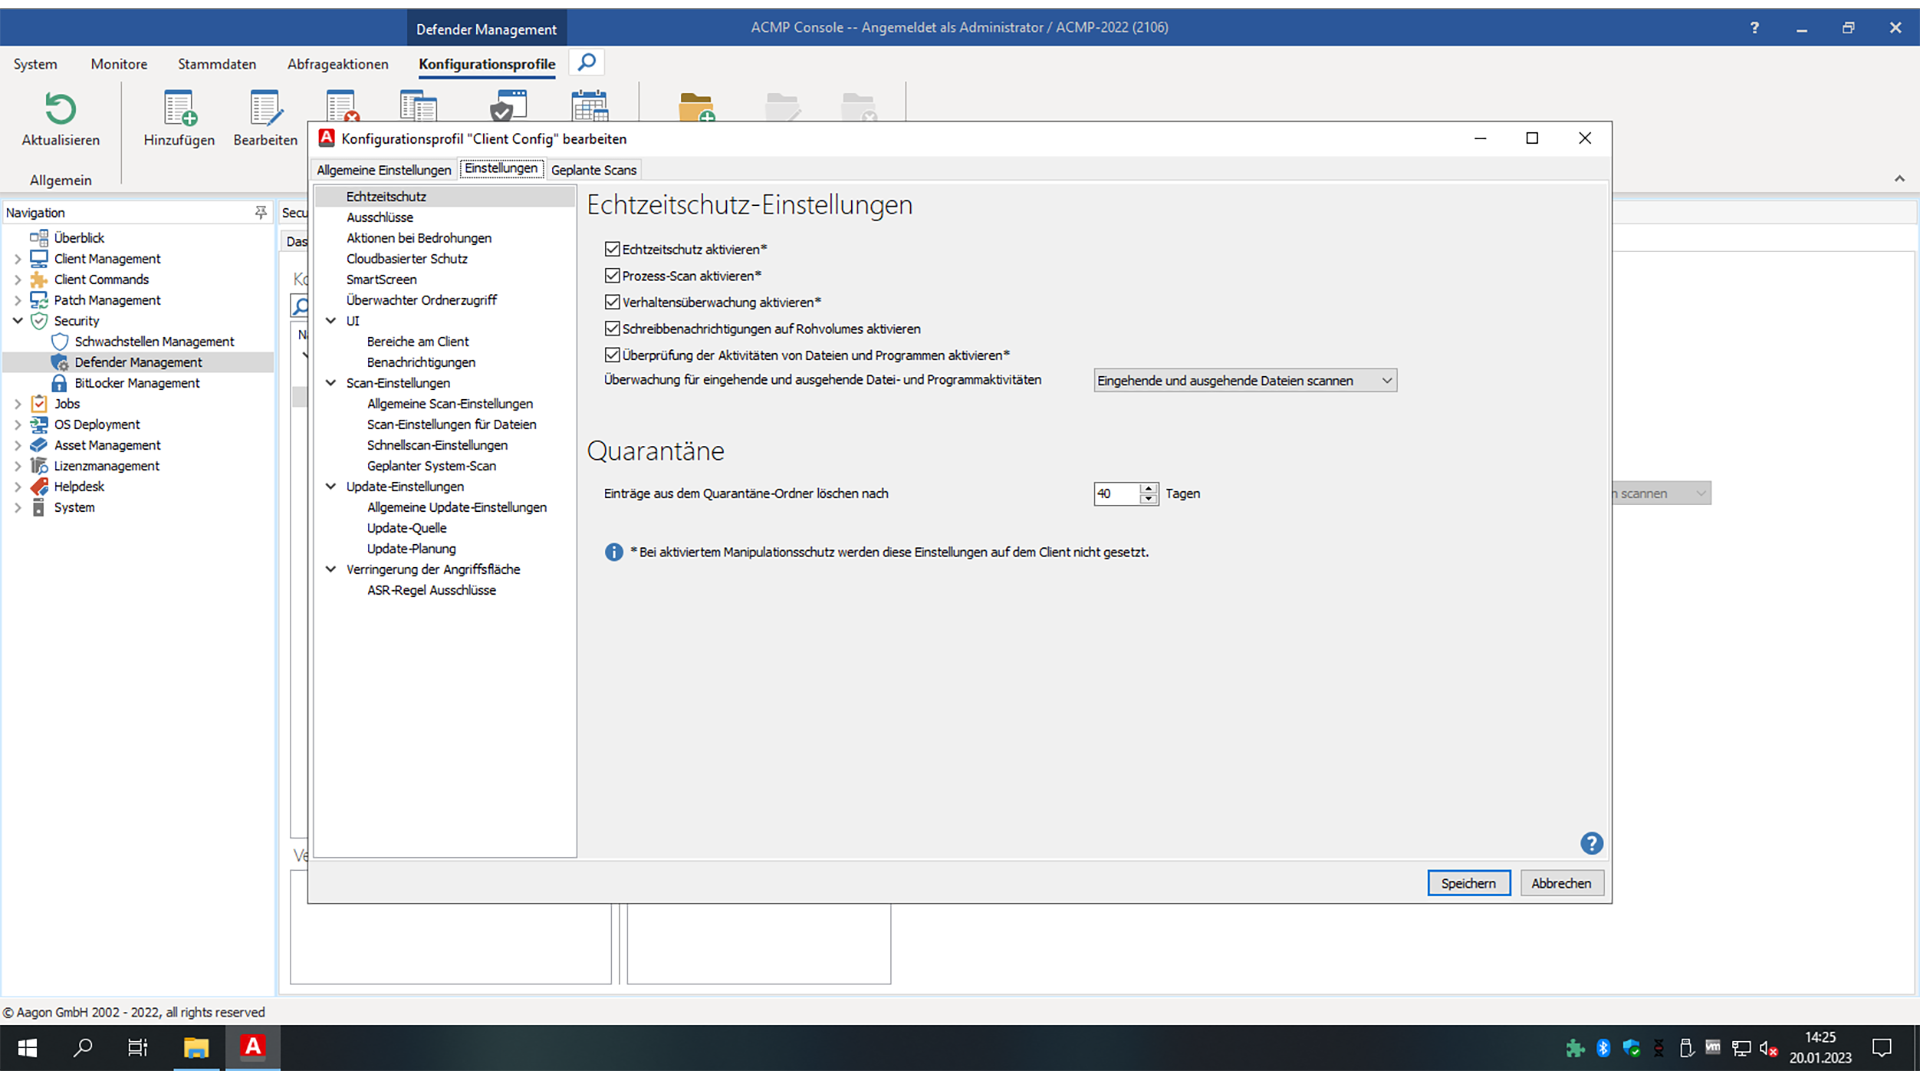1920x1080 pixels.
Task: Increase quarantine days with up arrow
Action: 1148,489
